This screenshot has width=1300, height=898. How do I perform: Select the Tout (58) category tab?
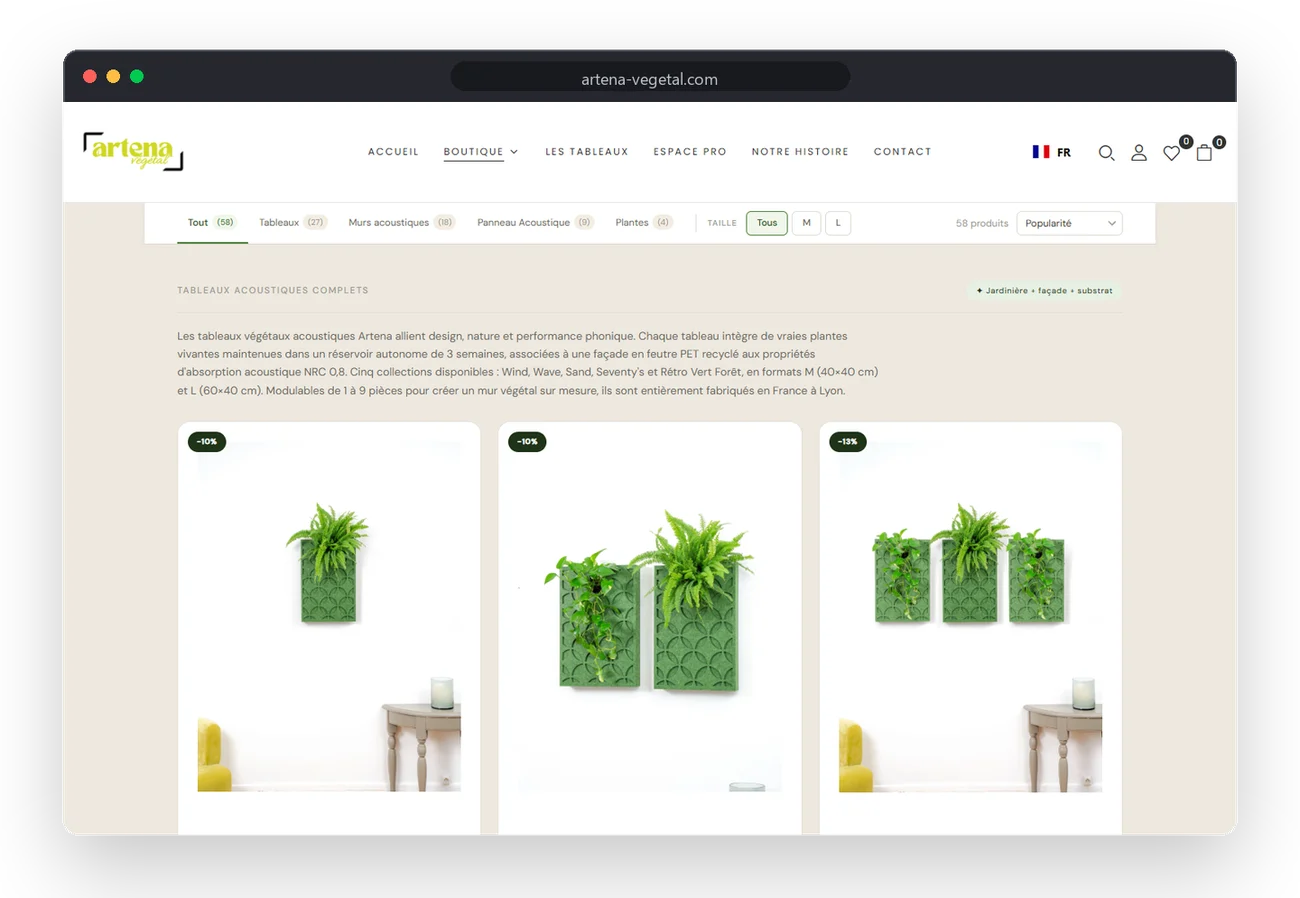point(212,223)
